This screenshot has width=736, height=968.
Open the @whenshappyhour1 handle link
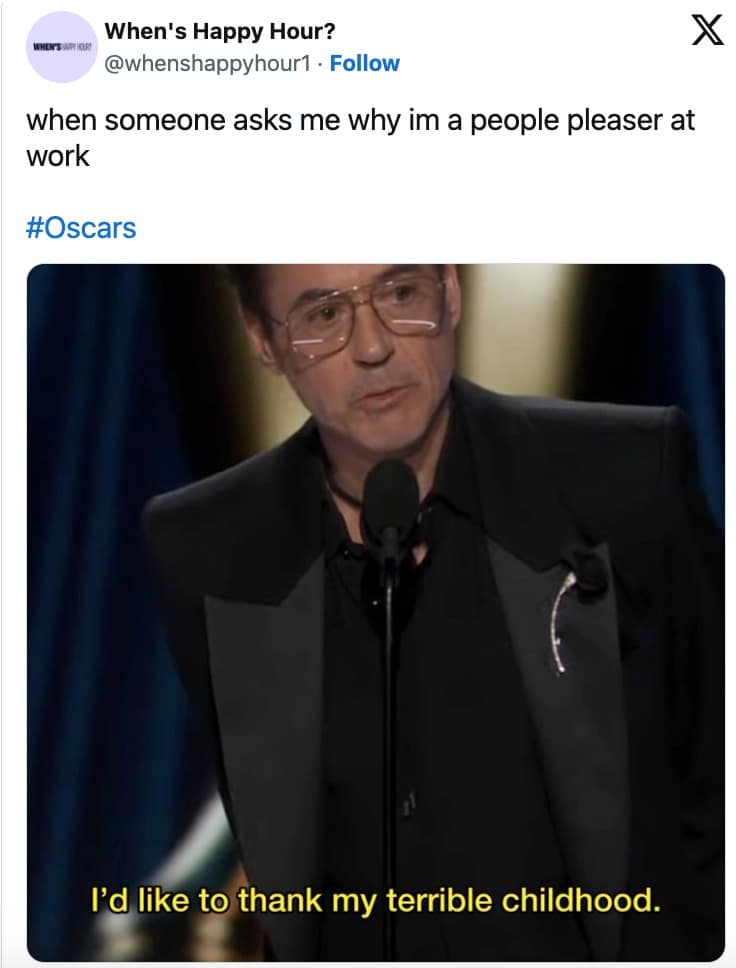click(210, 63)
